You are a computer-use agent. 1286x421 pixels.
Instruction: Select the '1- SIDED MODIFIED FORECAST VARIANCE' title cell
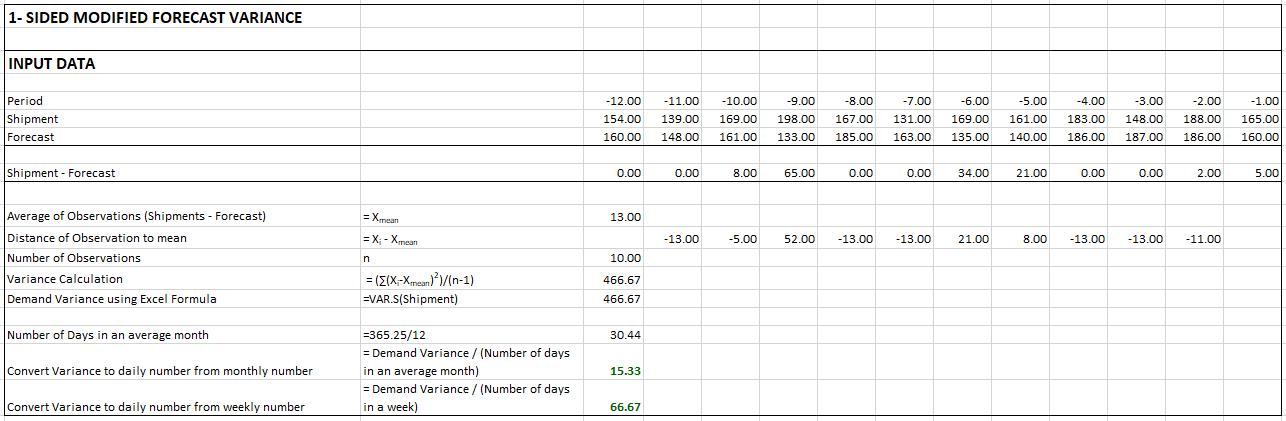pyautogui.click(x=181, y=18)
